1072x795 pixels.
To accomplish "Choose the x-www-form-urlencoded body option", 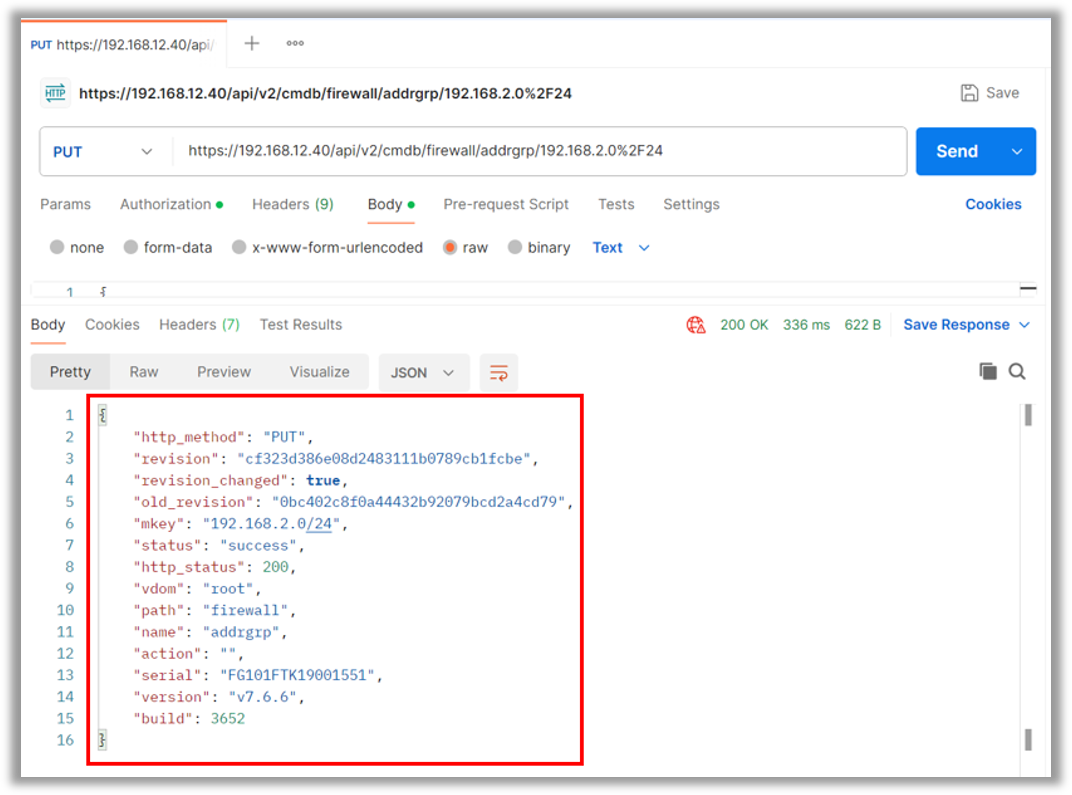I will coord(237,247).
